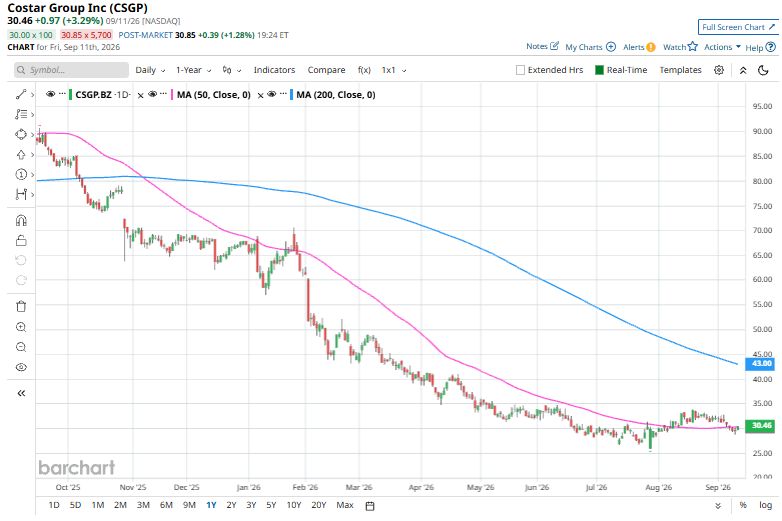Viewport: 782px width, 521px height.
Task: Expand the 1-Year period dropdown
Action: coord(194,70)
